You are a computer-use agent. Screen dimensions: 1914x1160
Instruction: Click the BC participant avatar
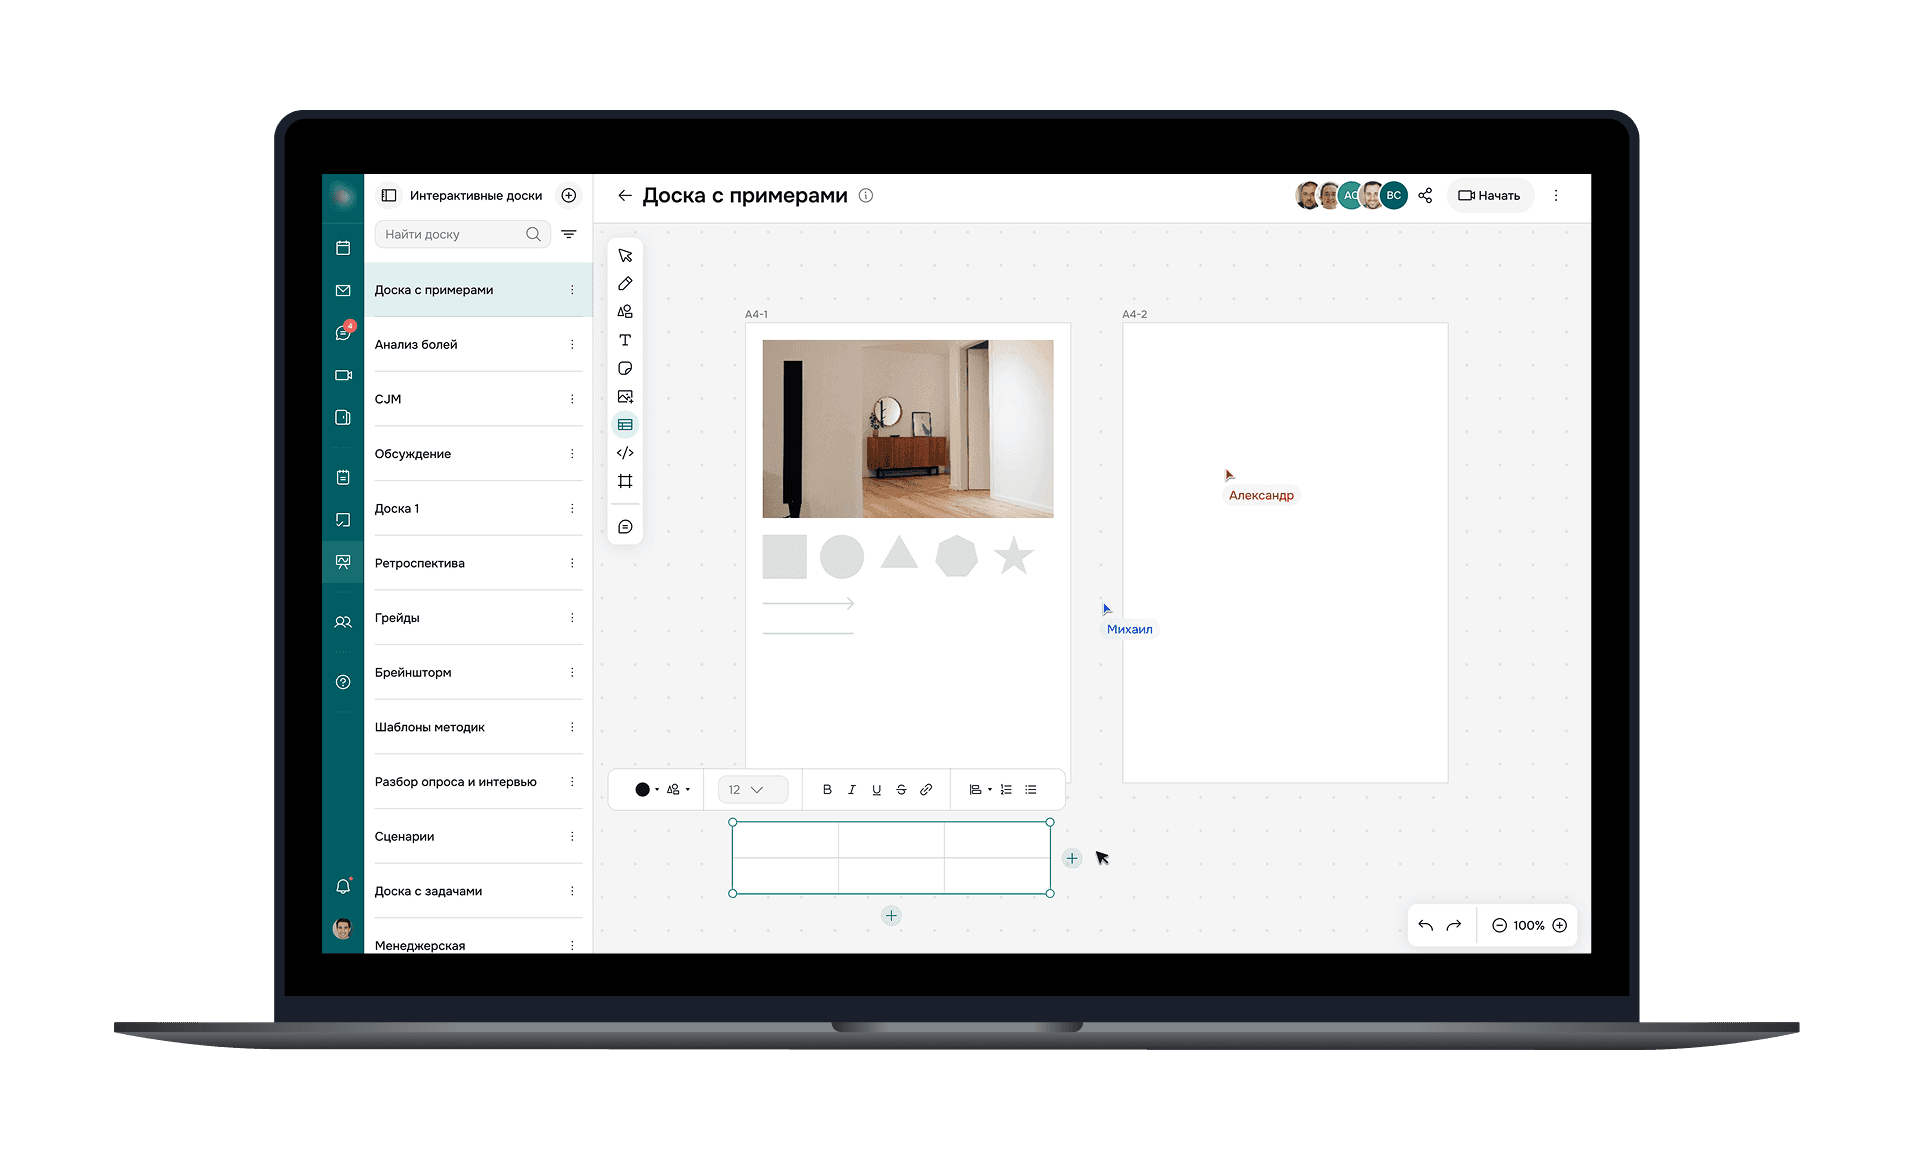[1394, 196]
